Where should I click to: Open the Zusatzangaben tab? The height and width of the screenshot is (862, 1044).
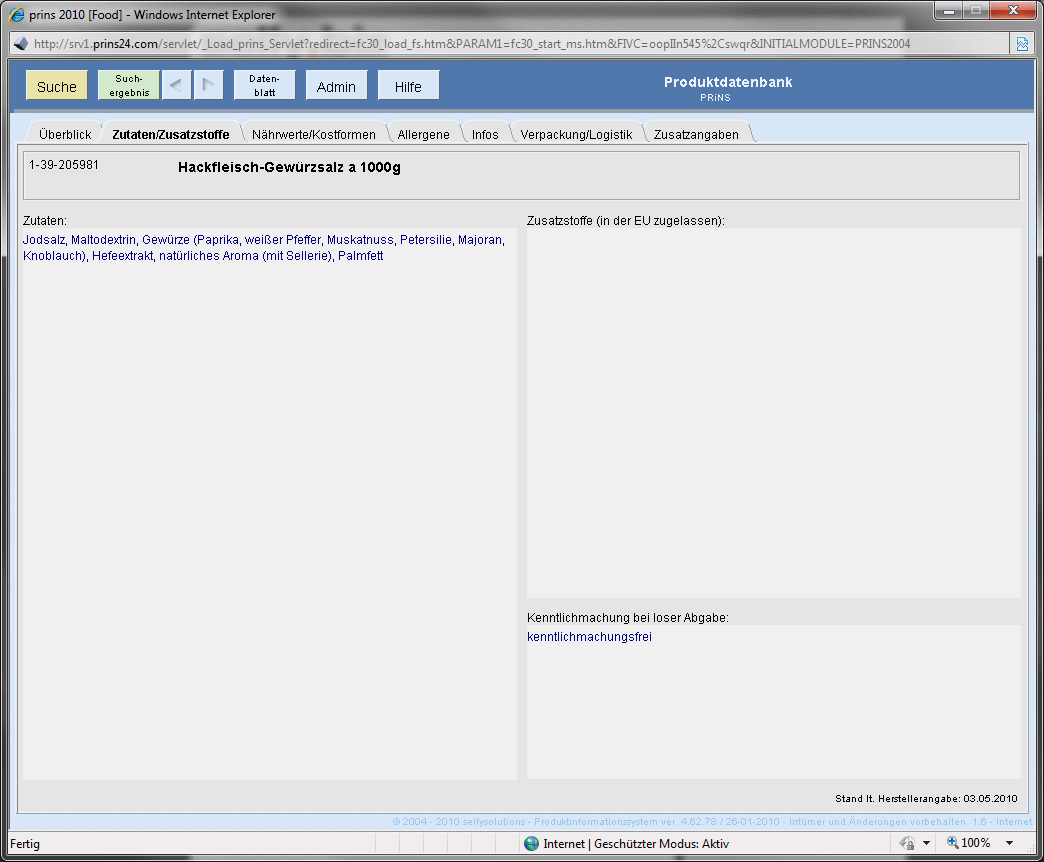point(696,134)
